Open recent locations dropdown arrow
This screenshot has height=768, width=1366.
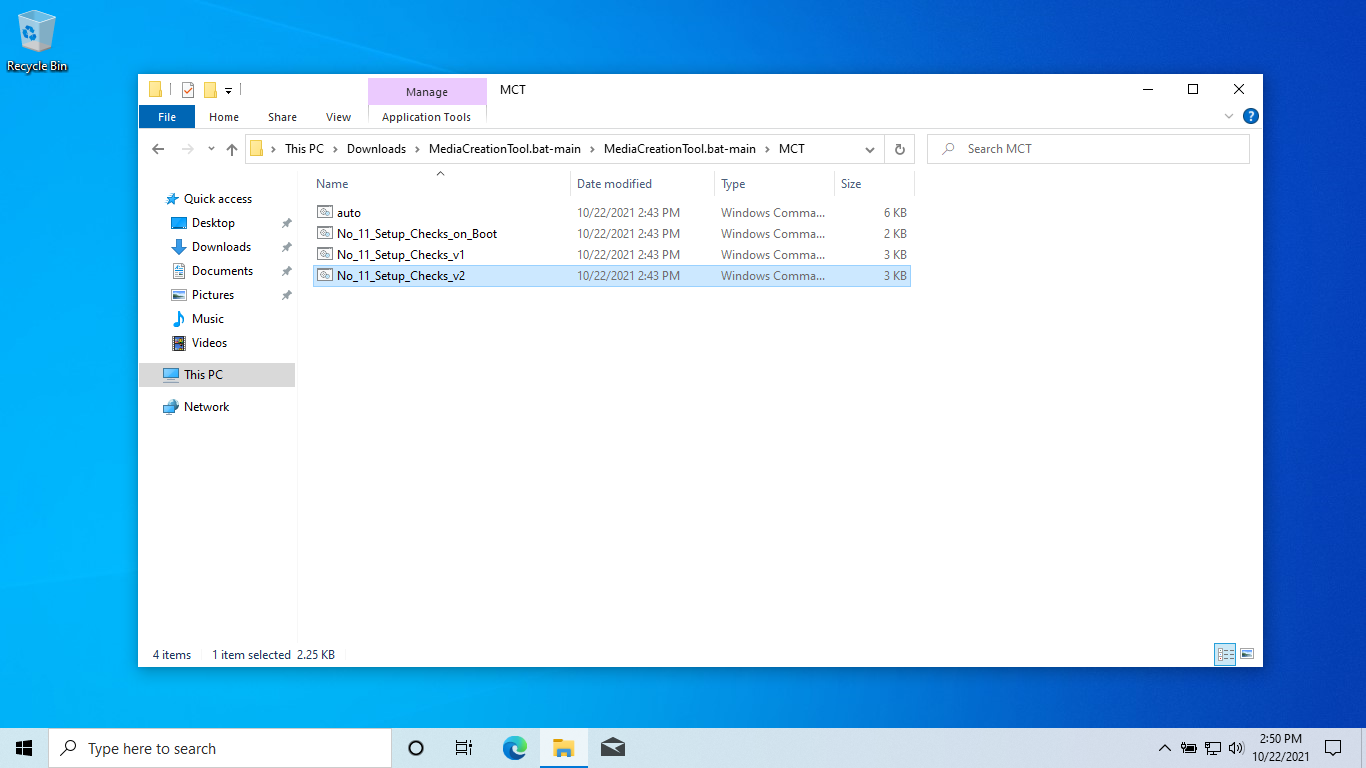[x=211, y=149]
